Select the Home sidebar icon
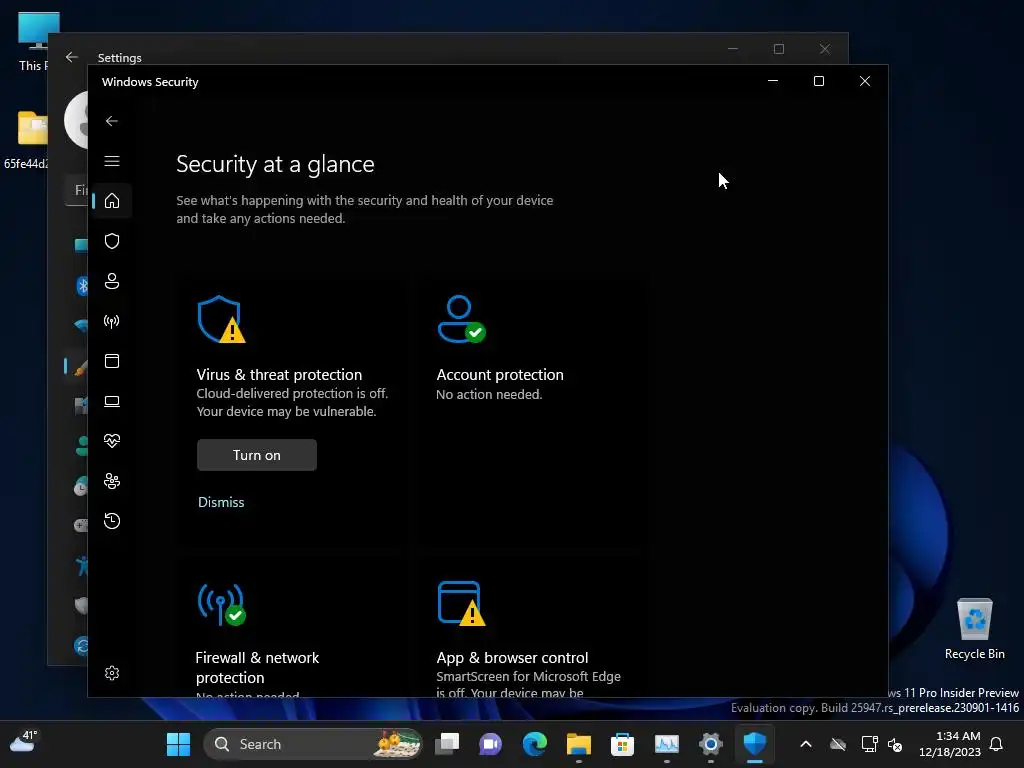 [112, 200]
